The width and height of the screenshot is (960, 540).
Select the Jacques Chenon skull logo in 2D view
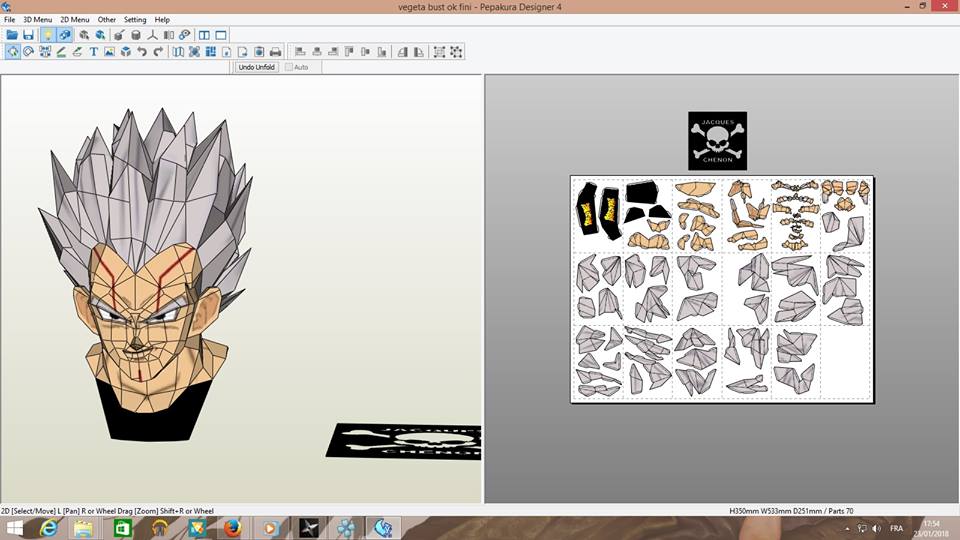click(x=717, y=141)
